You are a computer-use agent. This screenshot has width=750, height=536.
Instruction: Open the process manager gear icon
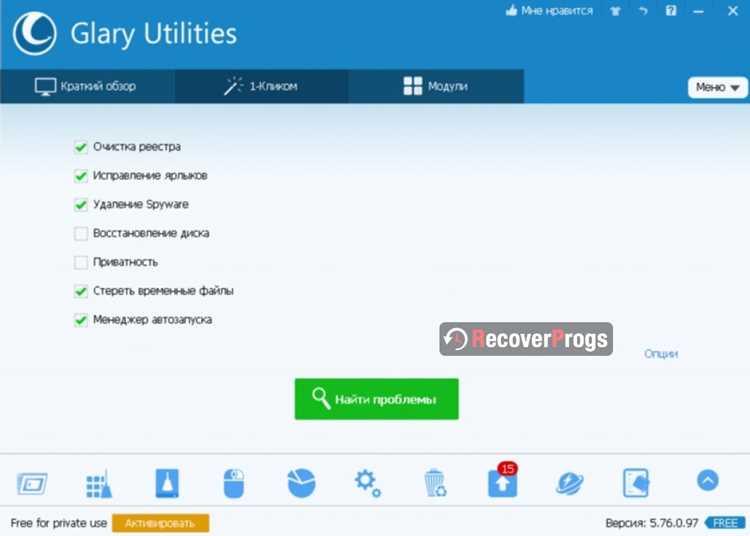point(367,483)
